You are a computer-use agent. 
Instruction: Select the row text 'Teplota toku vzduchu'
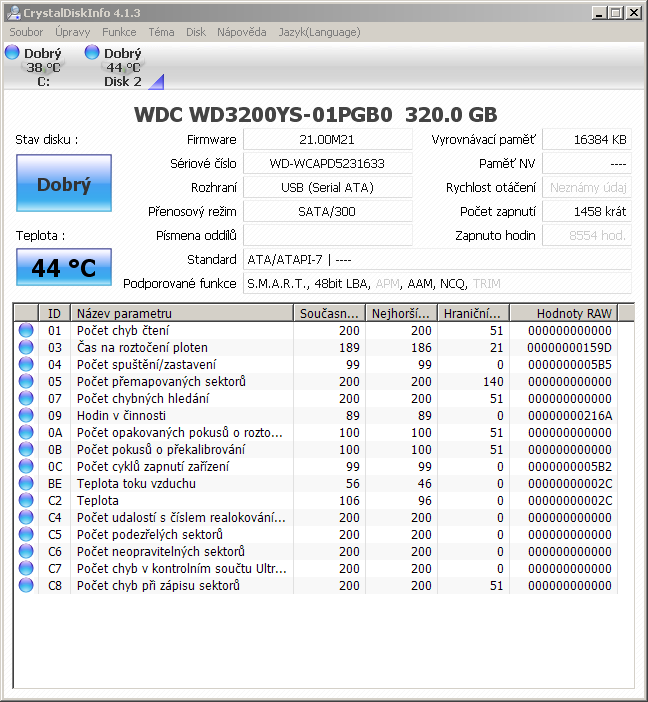[136, 484]
